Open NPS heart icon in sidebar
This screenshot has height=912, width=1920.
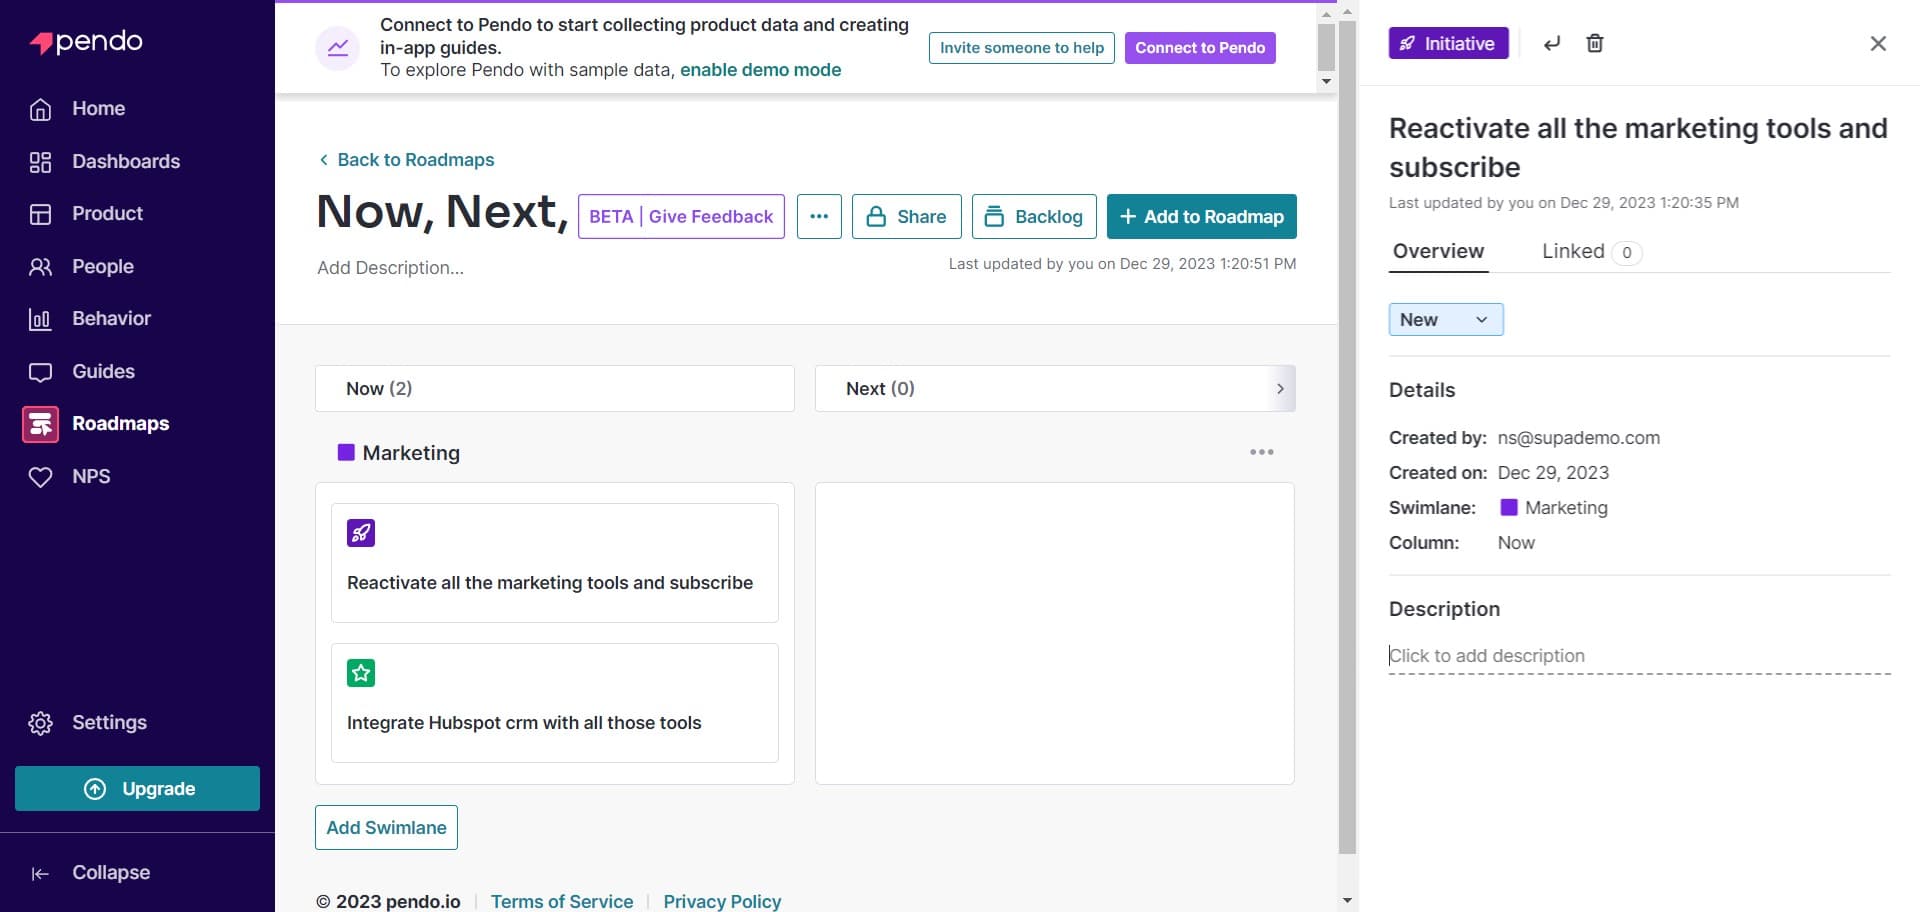(40, 477)
